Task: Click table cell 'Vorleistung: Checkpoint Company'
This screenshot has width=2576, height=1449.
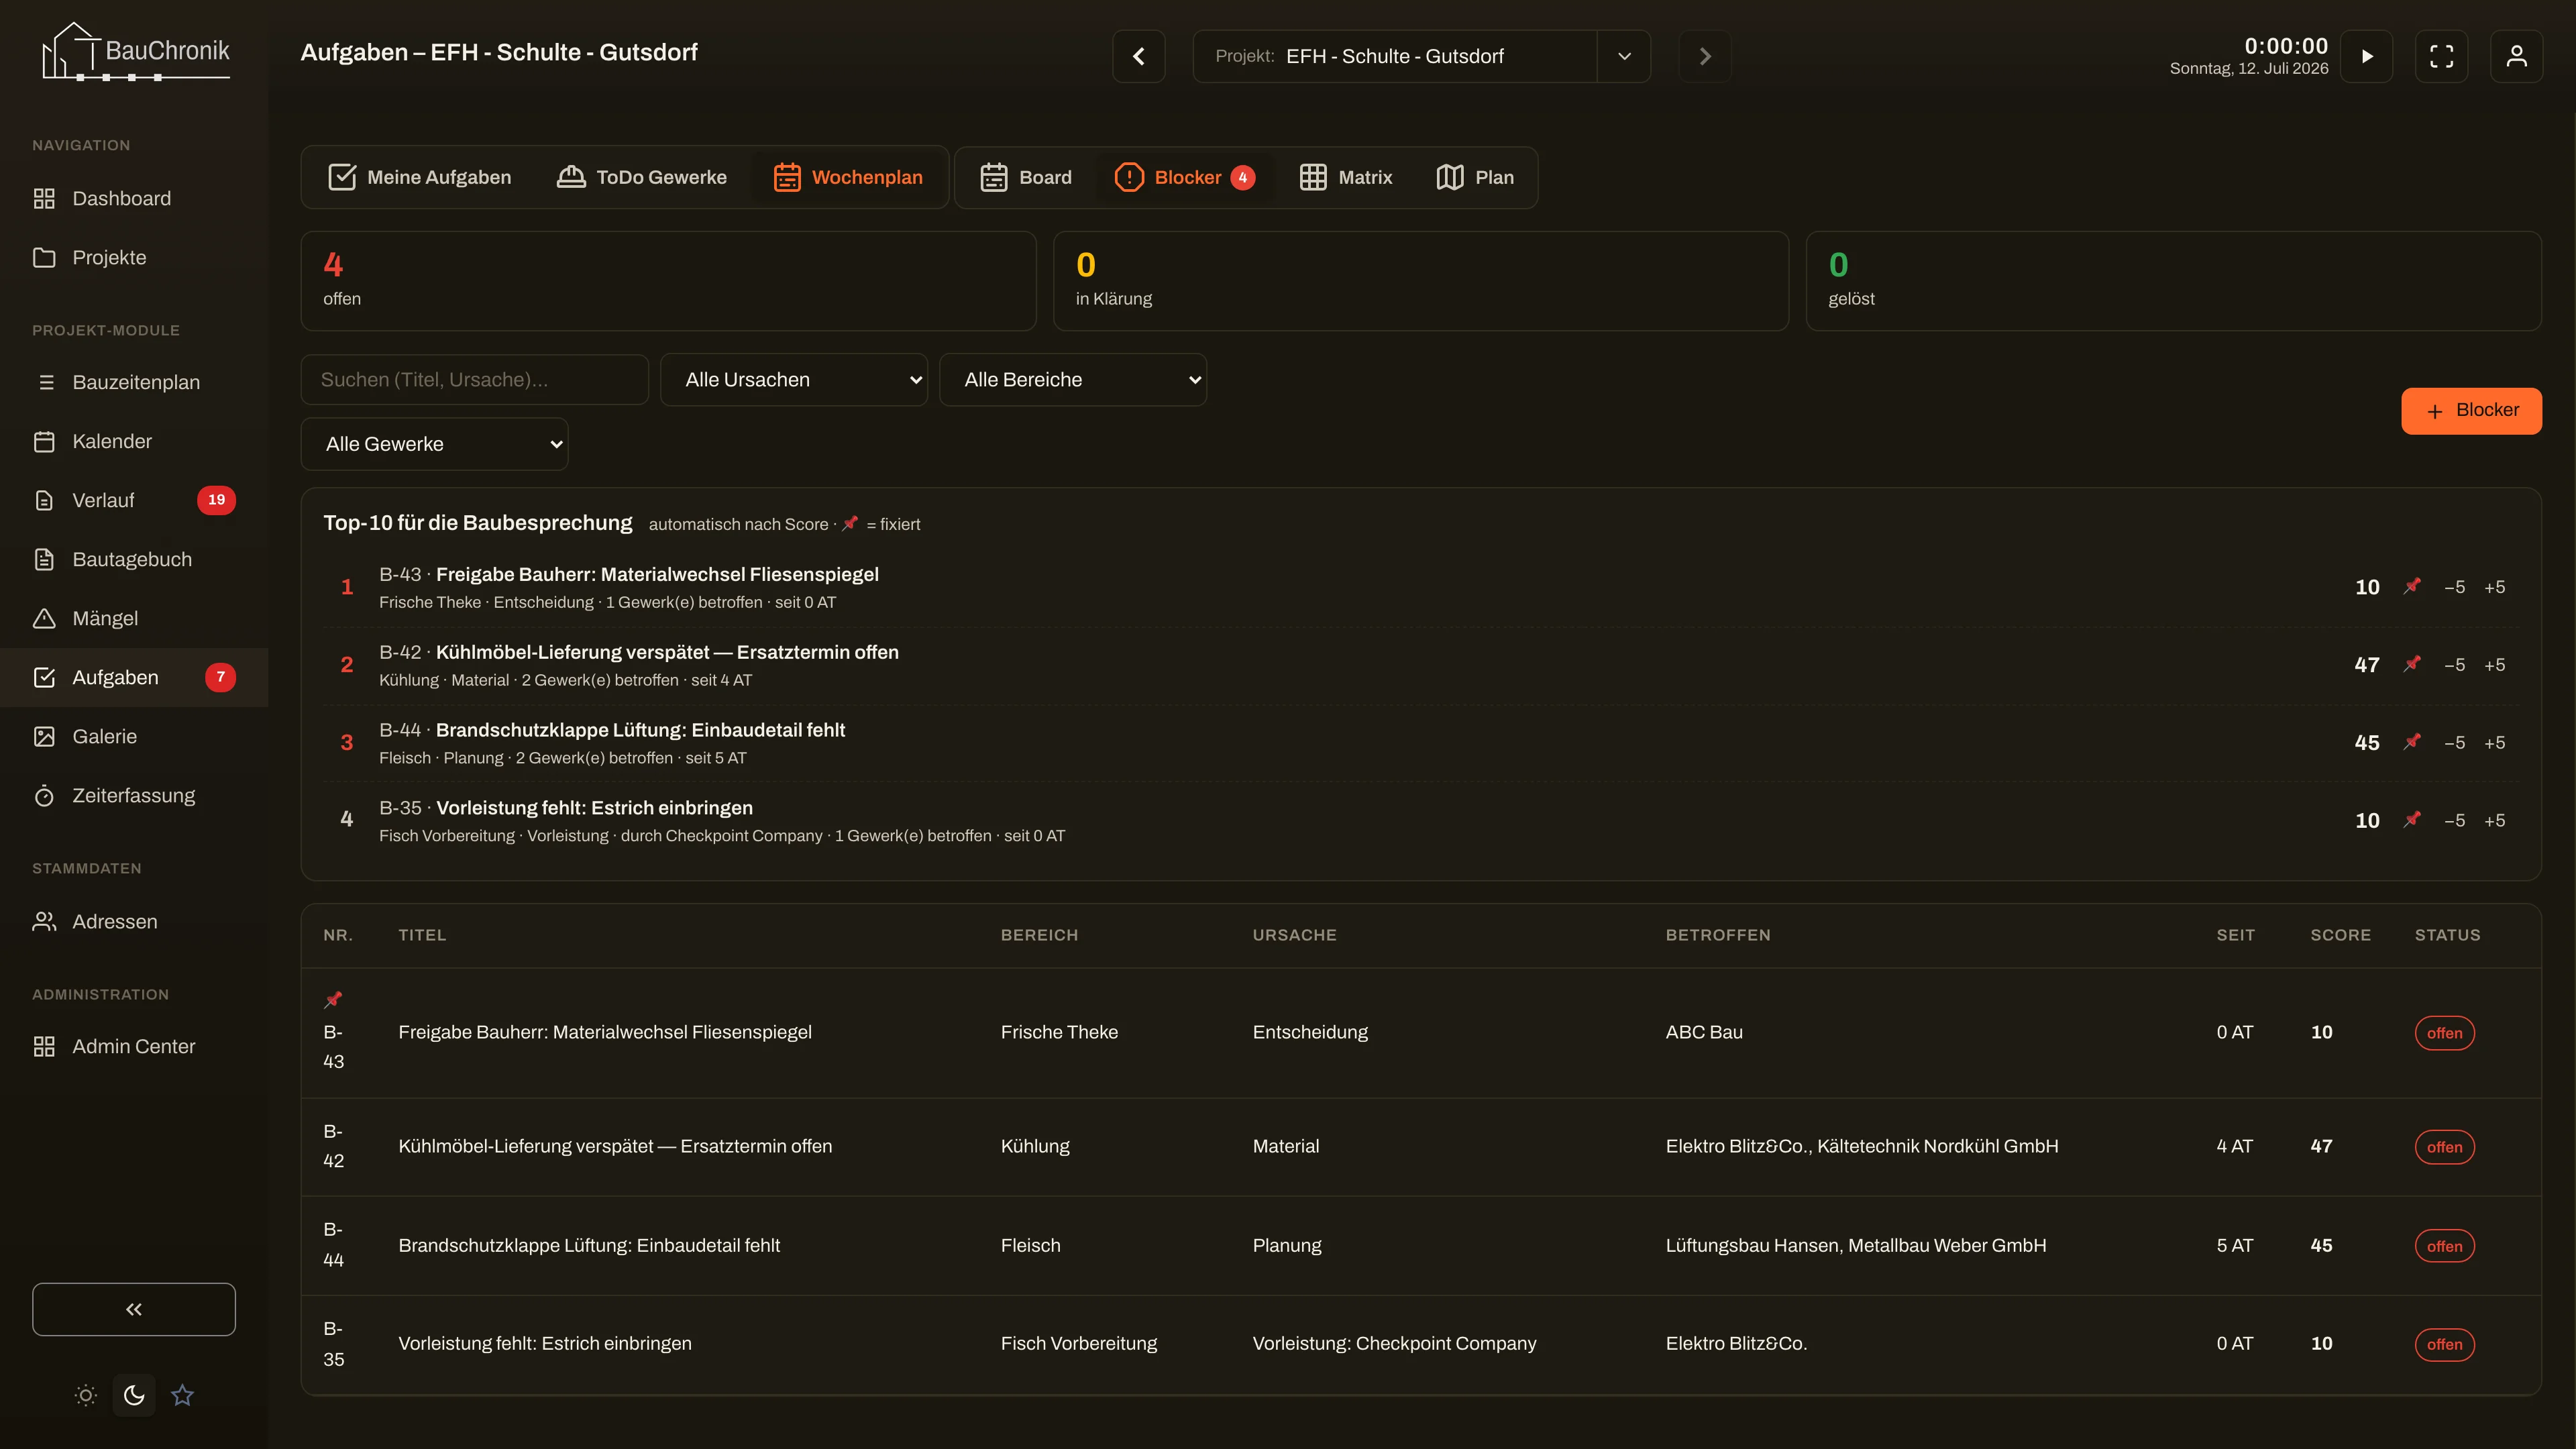Action: [1394, 1343]
